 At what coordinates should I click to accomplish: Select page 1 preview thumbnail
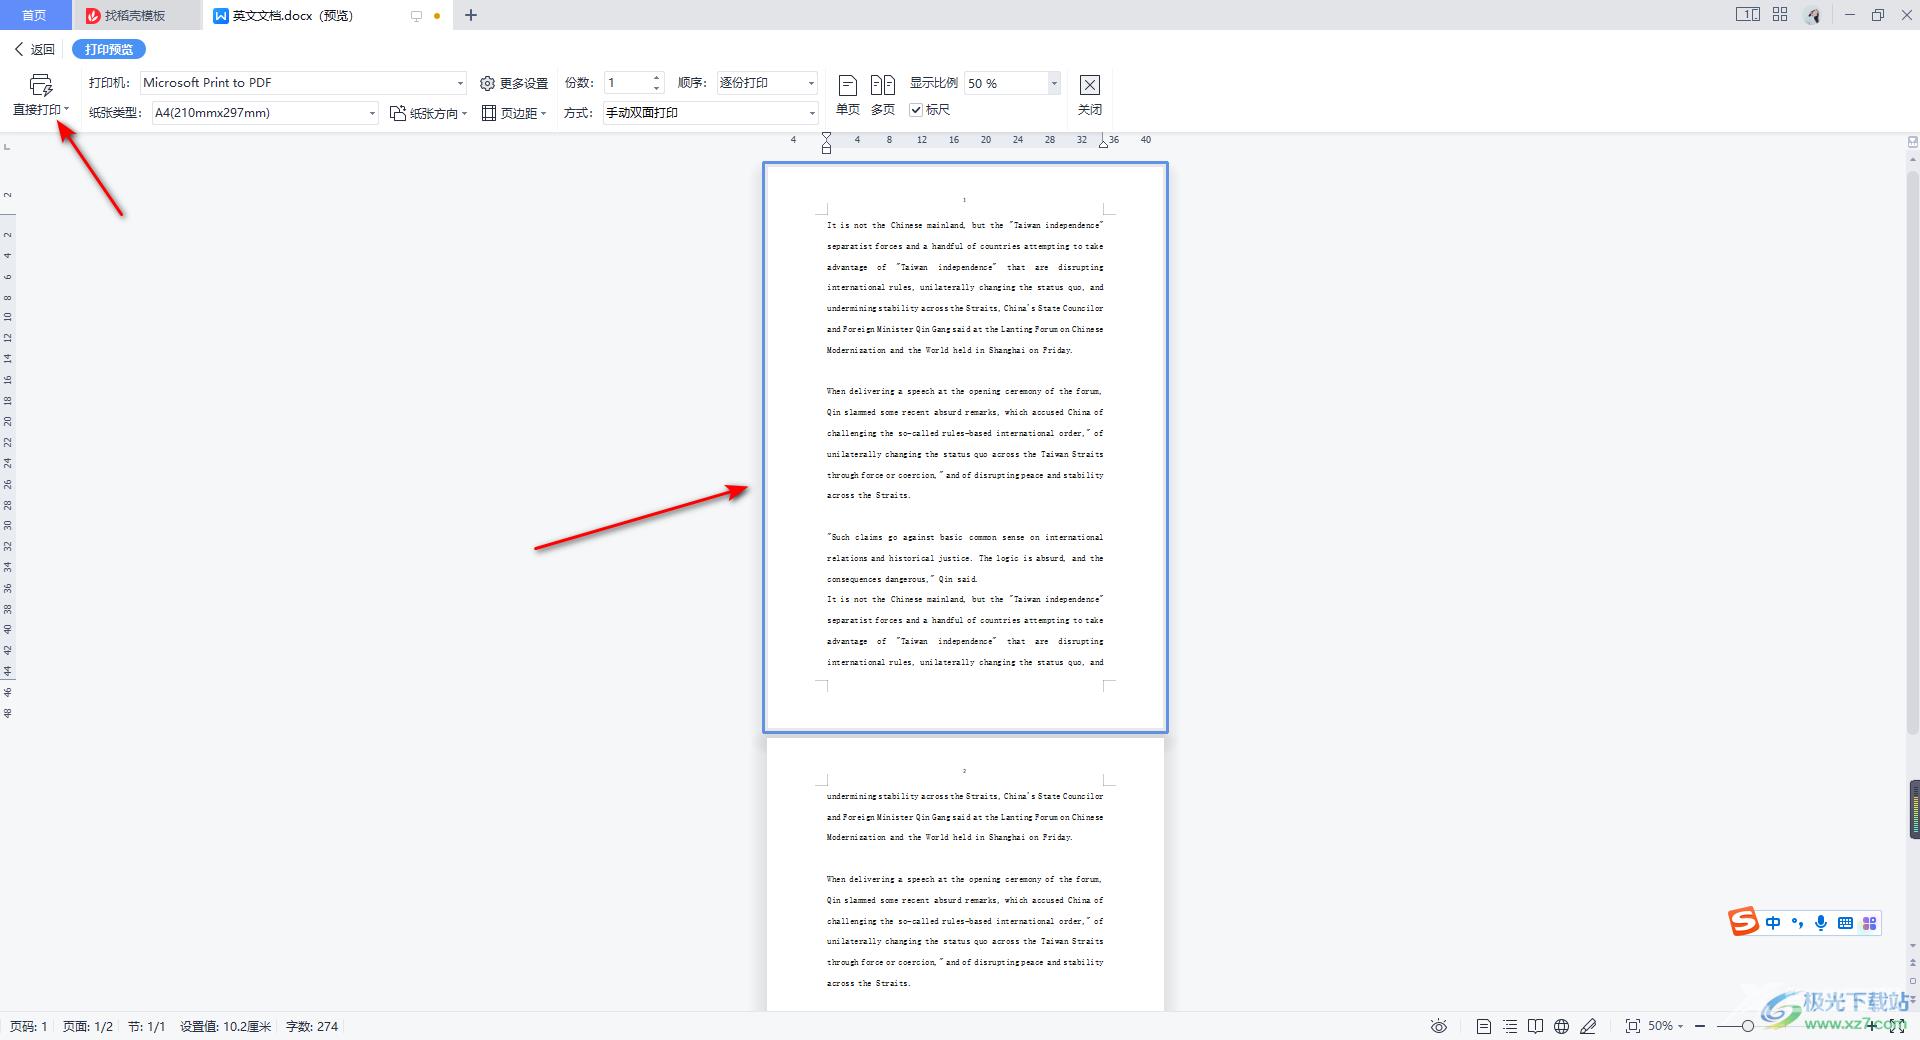965,447
